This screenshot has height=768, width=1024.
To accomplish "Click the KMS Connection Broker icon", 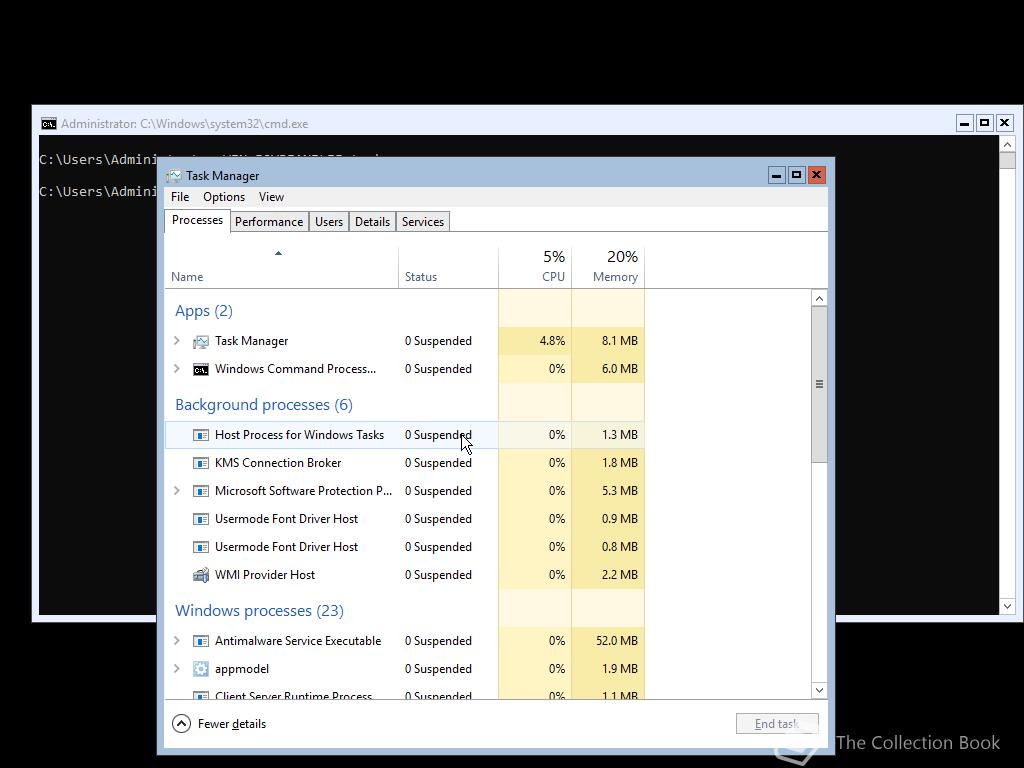I will coord(200,463).
